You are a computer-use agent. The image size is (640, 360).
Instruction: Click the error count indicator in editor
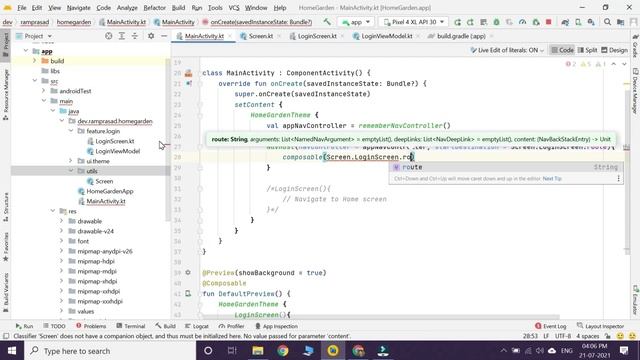tap(571, 64)
